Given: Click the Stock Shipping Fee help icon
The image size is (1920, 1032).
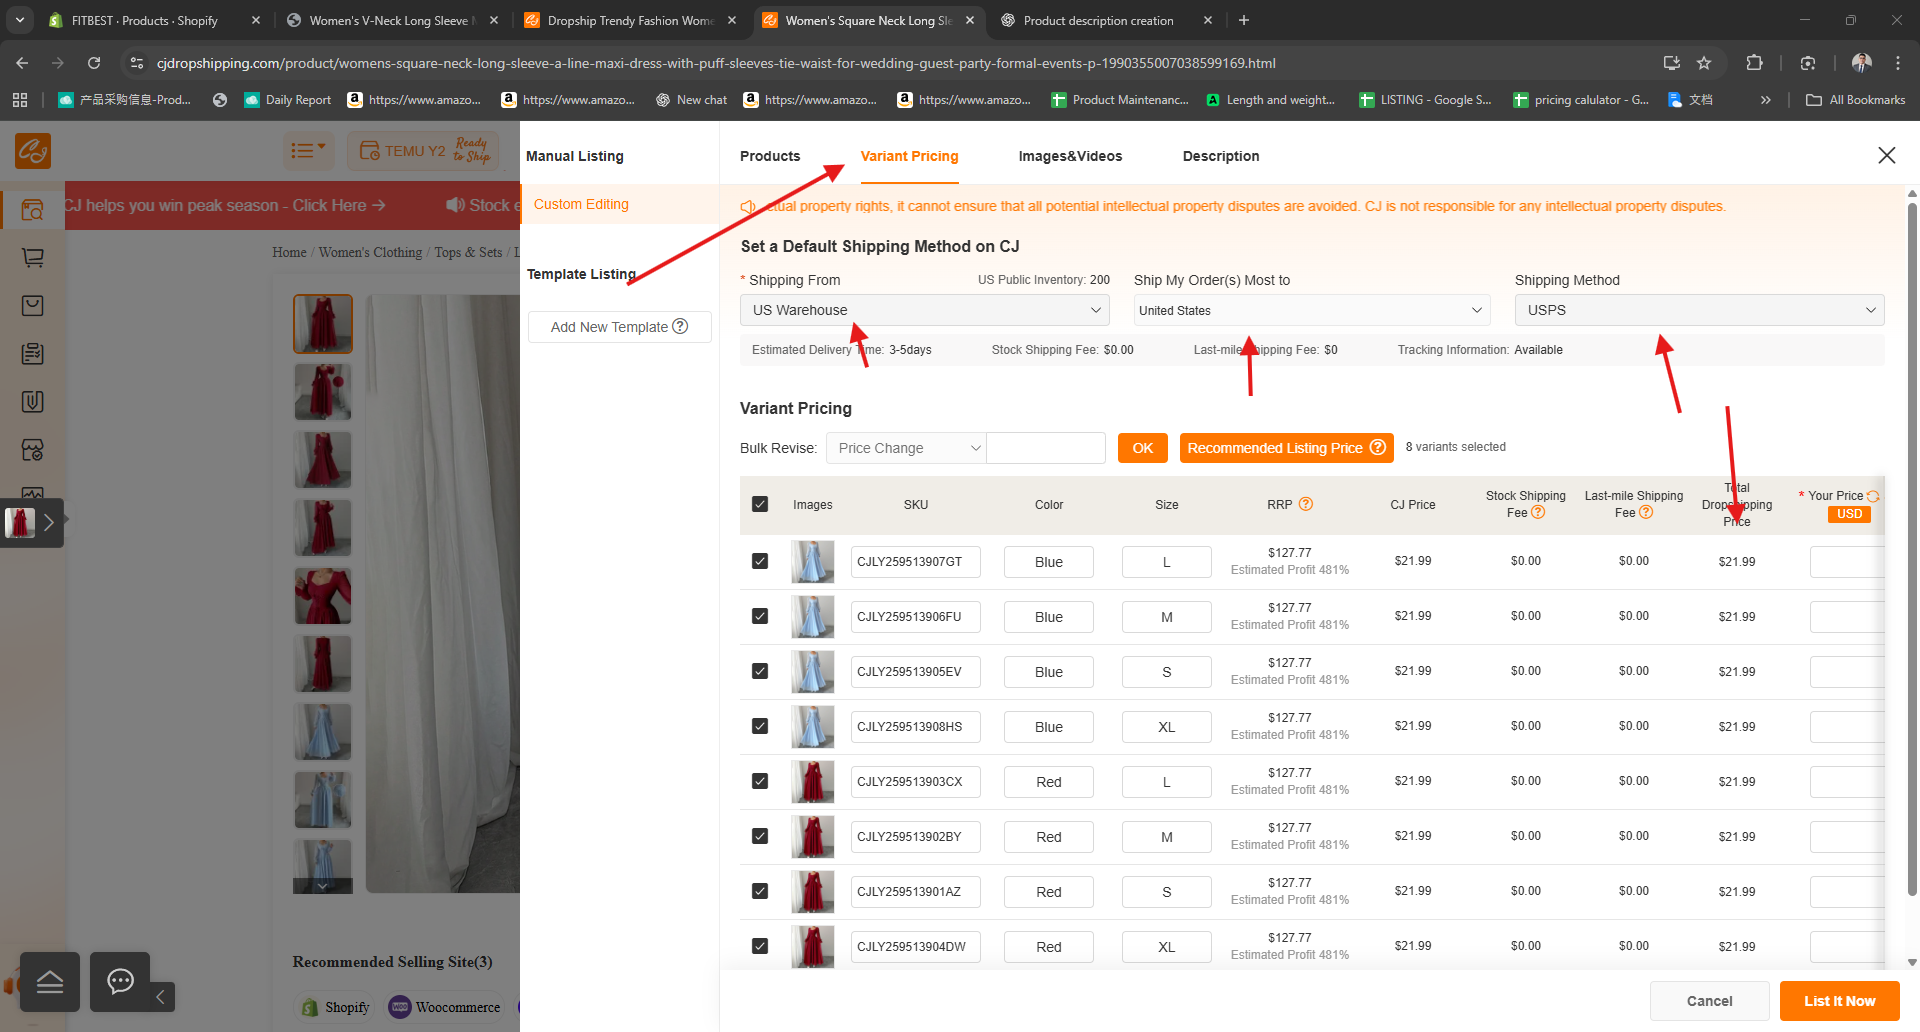Looking at the screenshot, I should pyautogui.click(x=1538, y=513).
